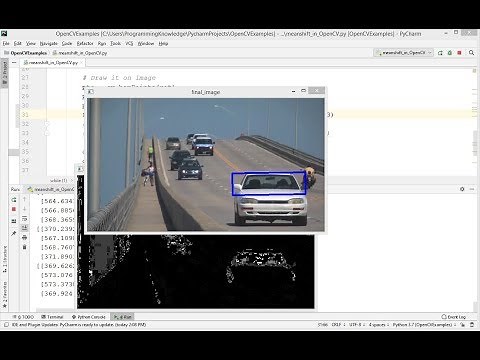Stop the process in Run panel sidebar
The width and height of the screenshot is (480, 360).
coord(14,209)
